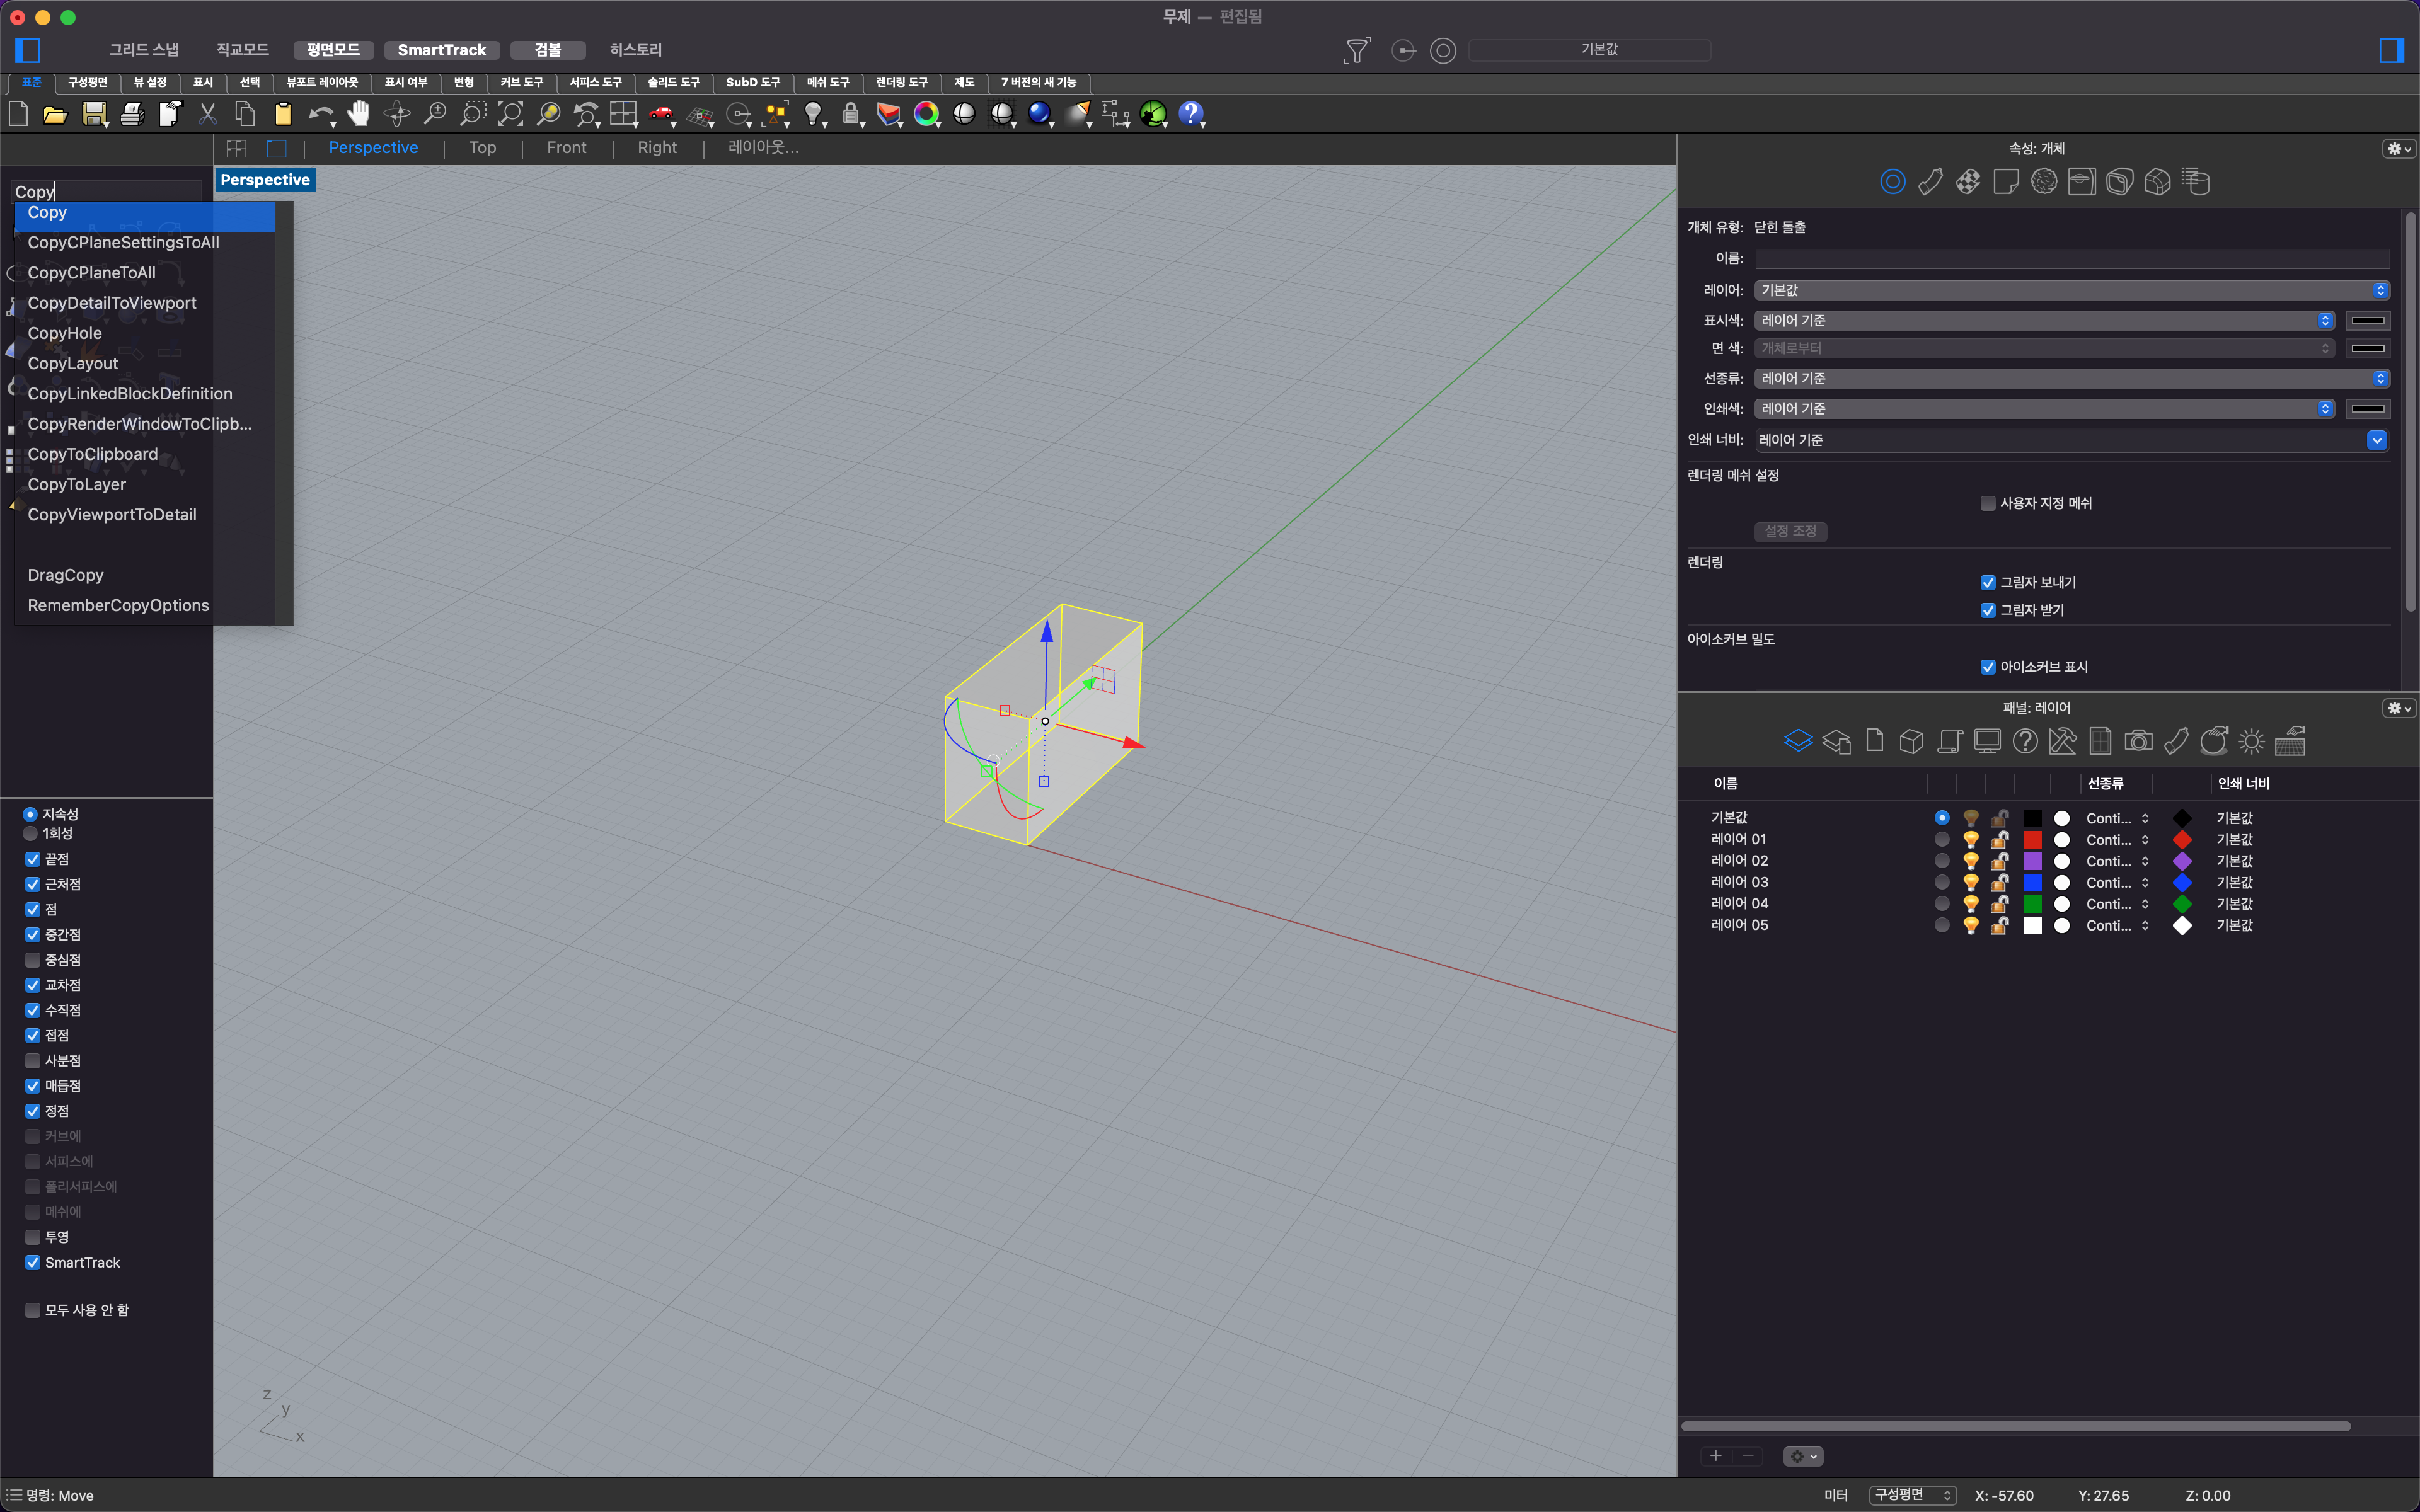Click the four viewports layout icon

pos(624,114)
